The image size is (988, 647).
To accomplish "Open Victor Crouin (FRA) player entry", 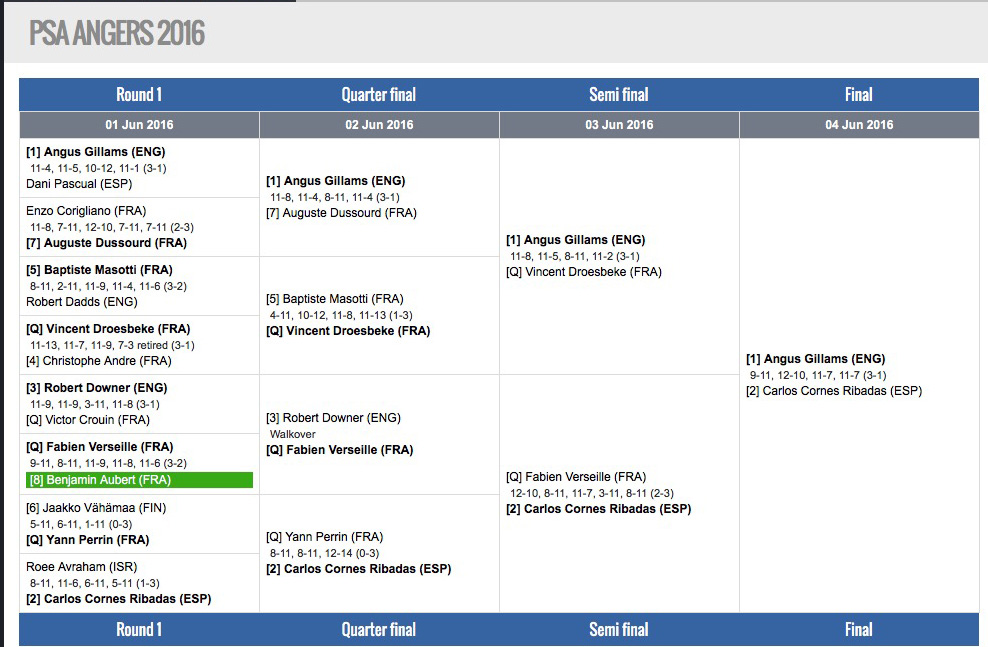I will coord(88,420).
